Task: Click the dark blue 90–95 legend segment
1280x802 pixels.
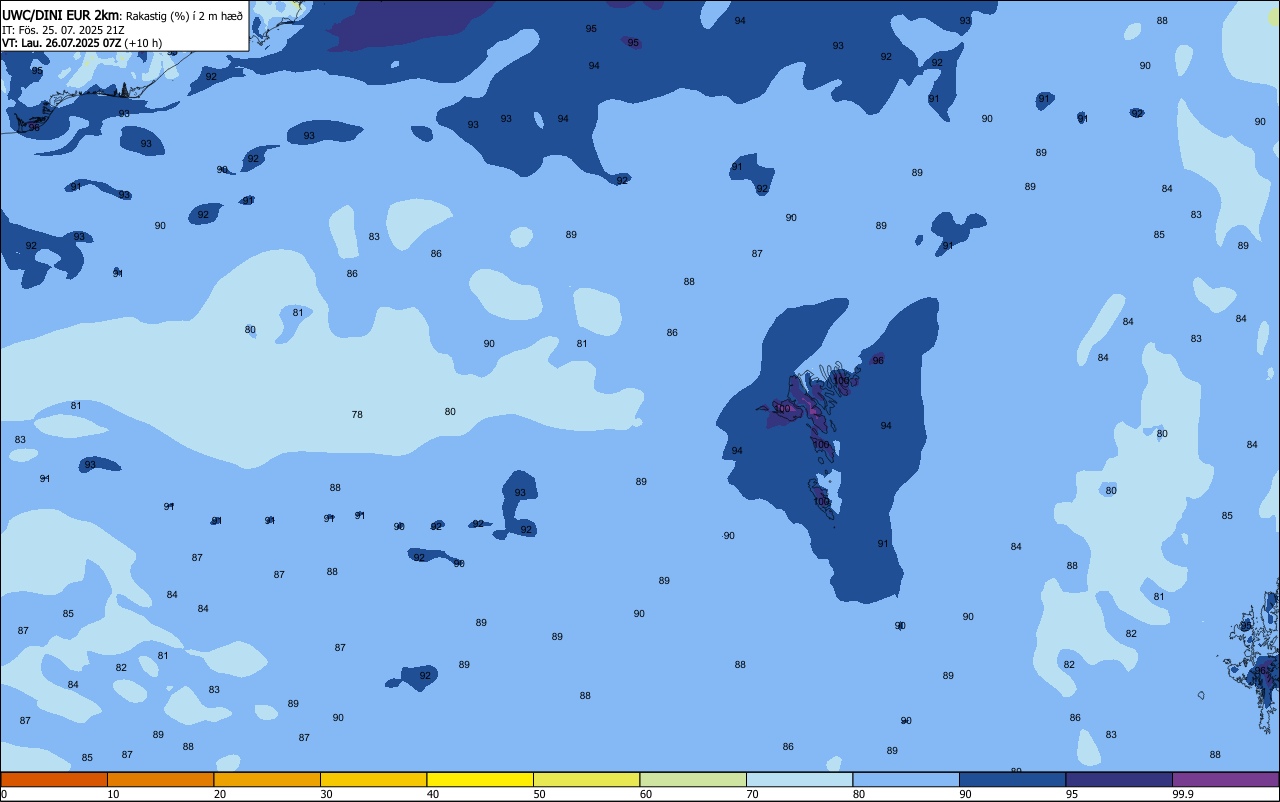Action: [1012, 779]
